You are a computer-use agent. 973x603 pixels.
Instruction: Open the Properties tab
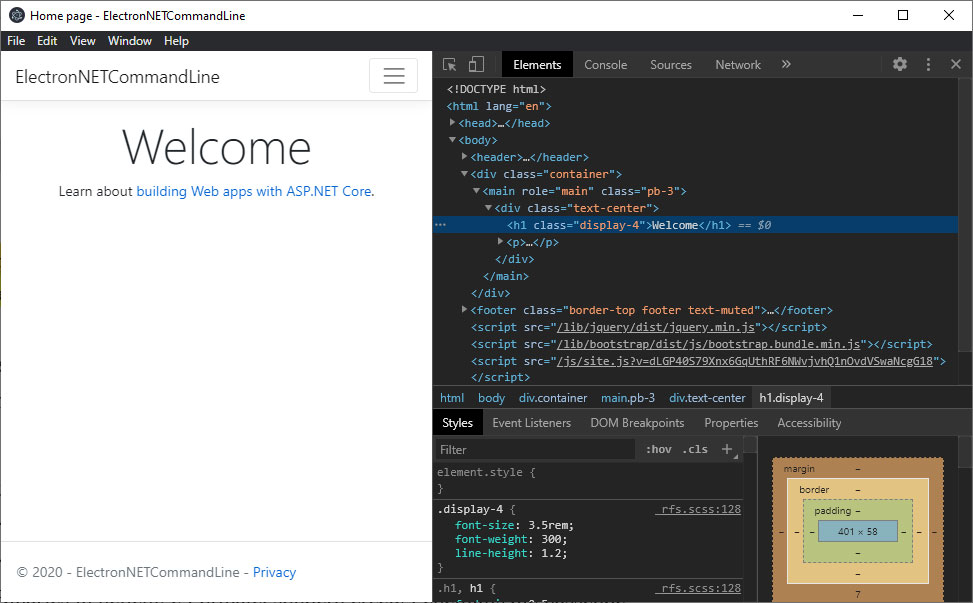click(731, 422)
